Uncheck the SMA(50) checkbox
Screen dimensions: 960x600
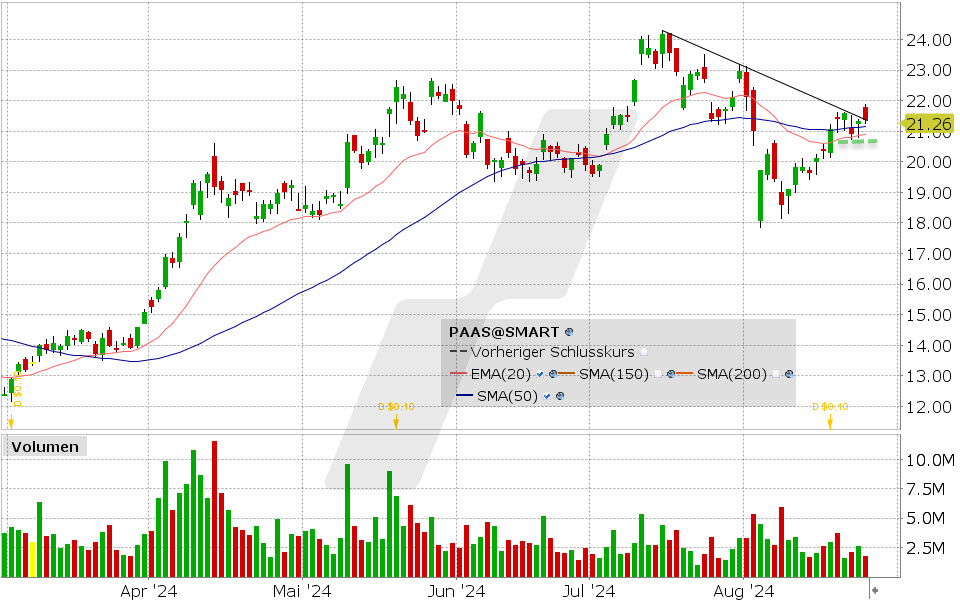pyautogui.click(x=547, y=396)
